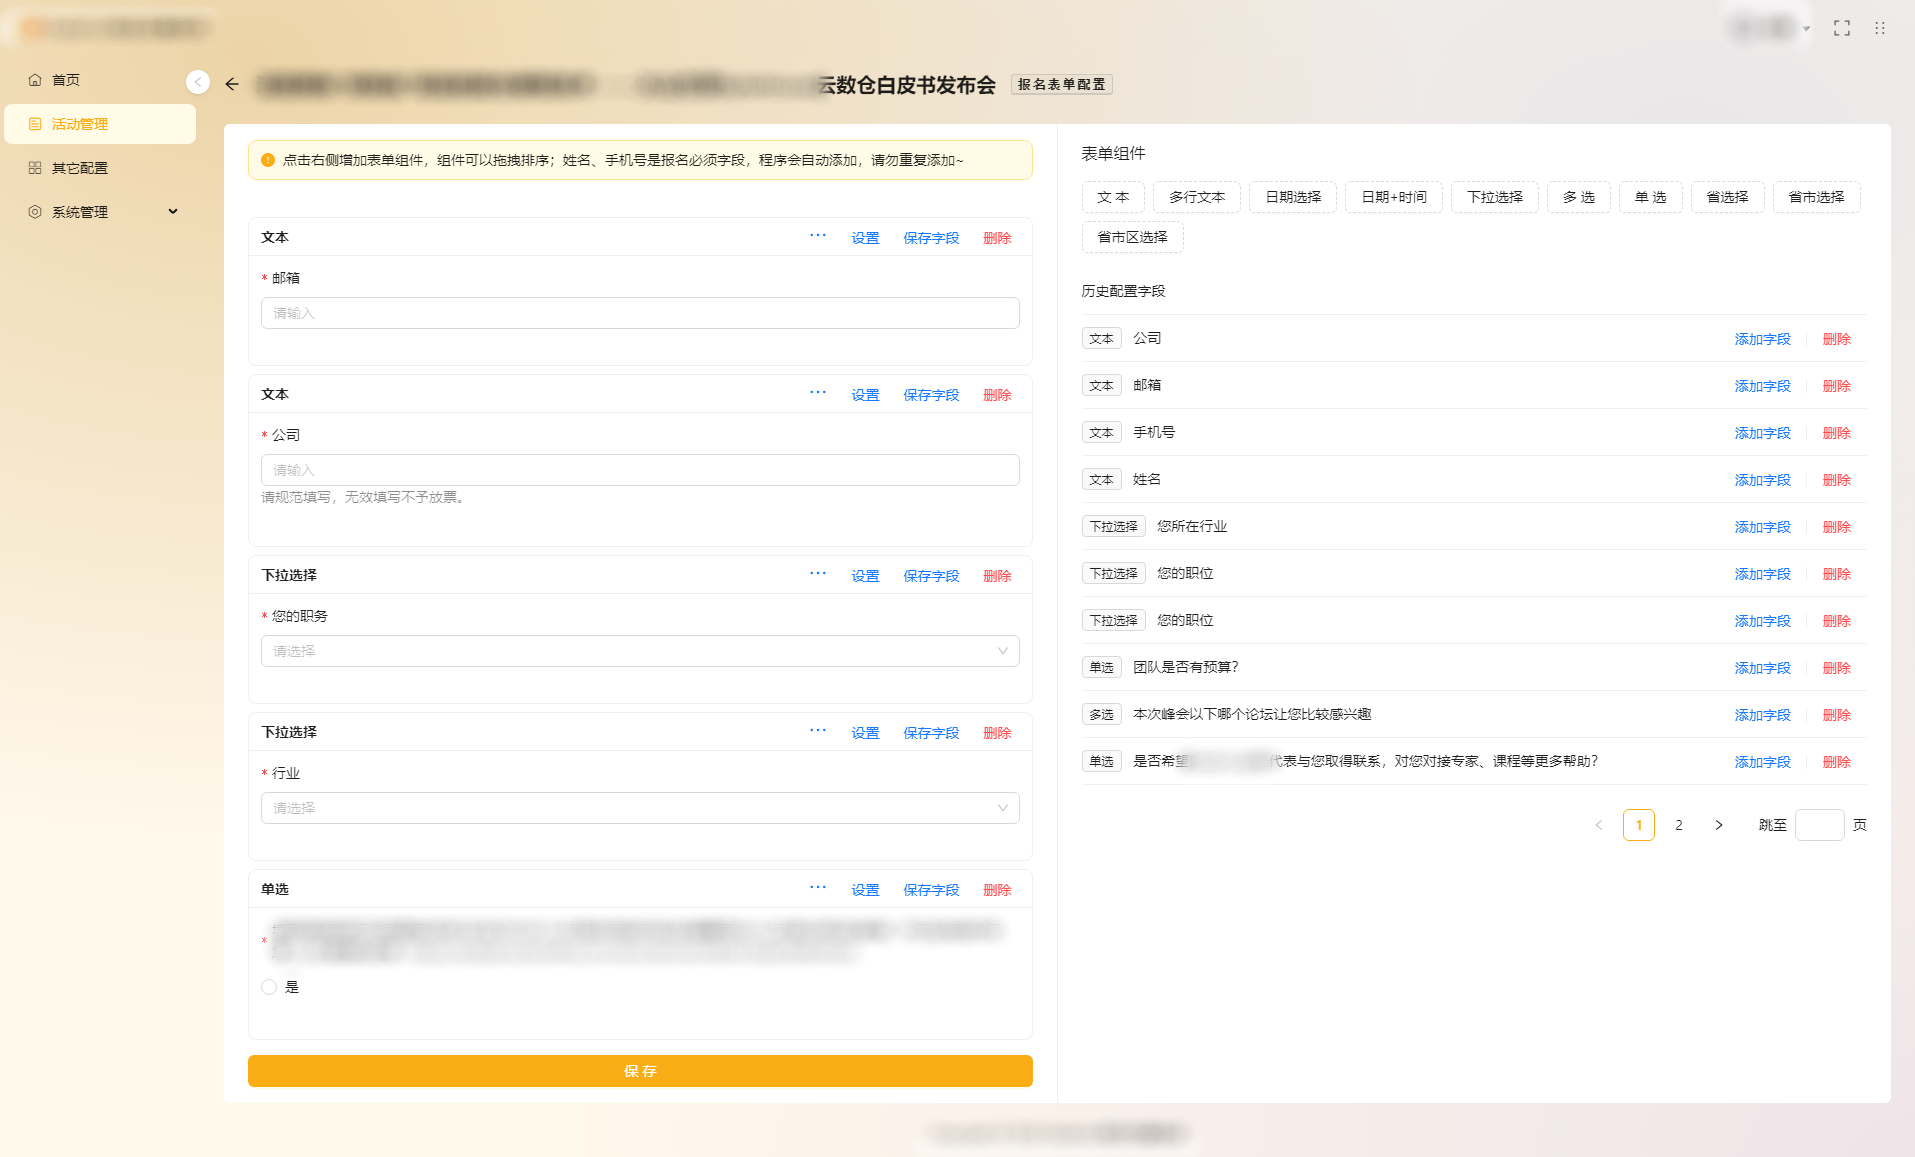Image resolution: width=1915 pixels, height=1157 pixels.
Task: Add a 文本 component
Action: pyautogui.click(x=1113, y=197)
